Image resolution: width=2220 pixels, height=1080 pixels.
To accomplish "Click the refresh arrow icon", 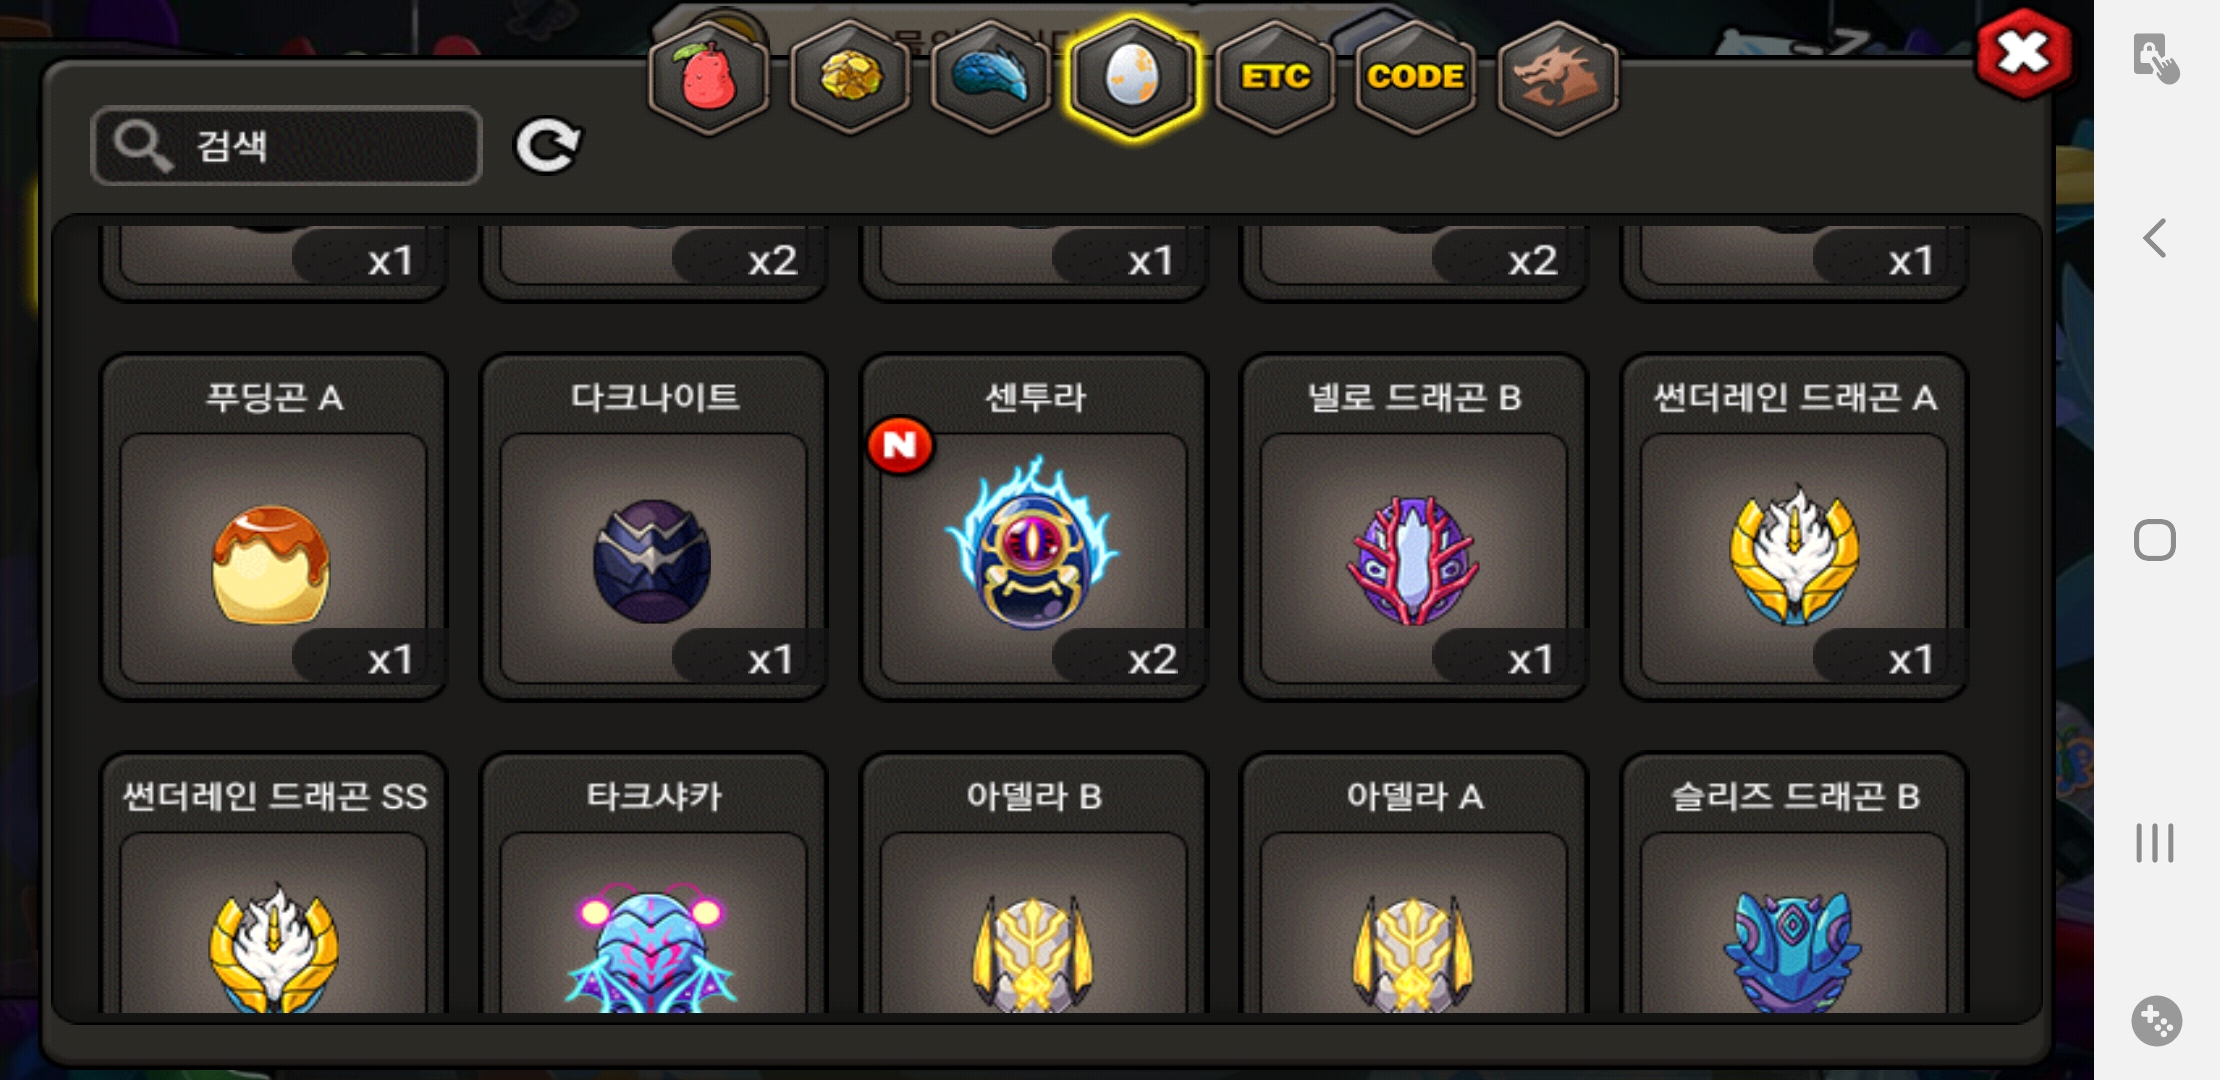I will coord(547,146).
